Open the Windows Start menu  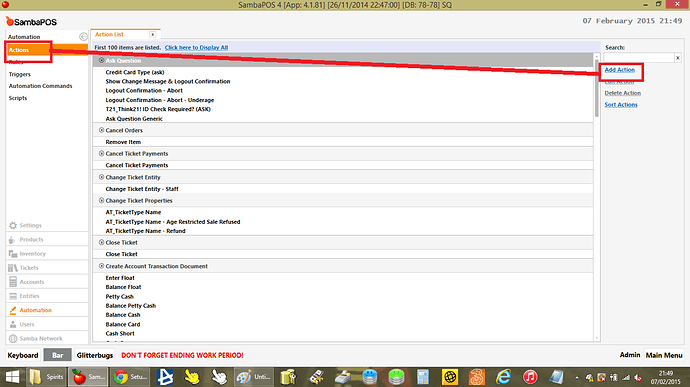click(x=12, y=377)
